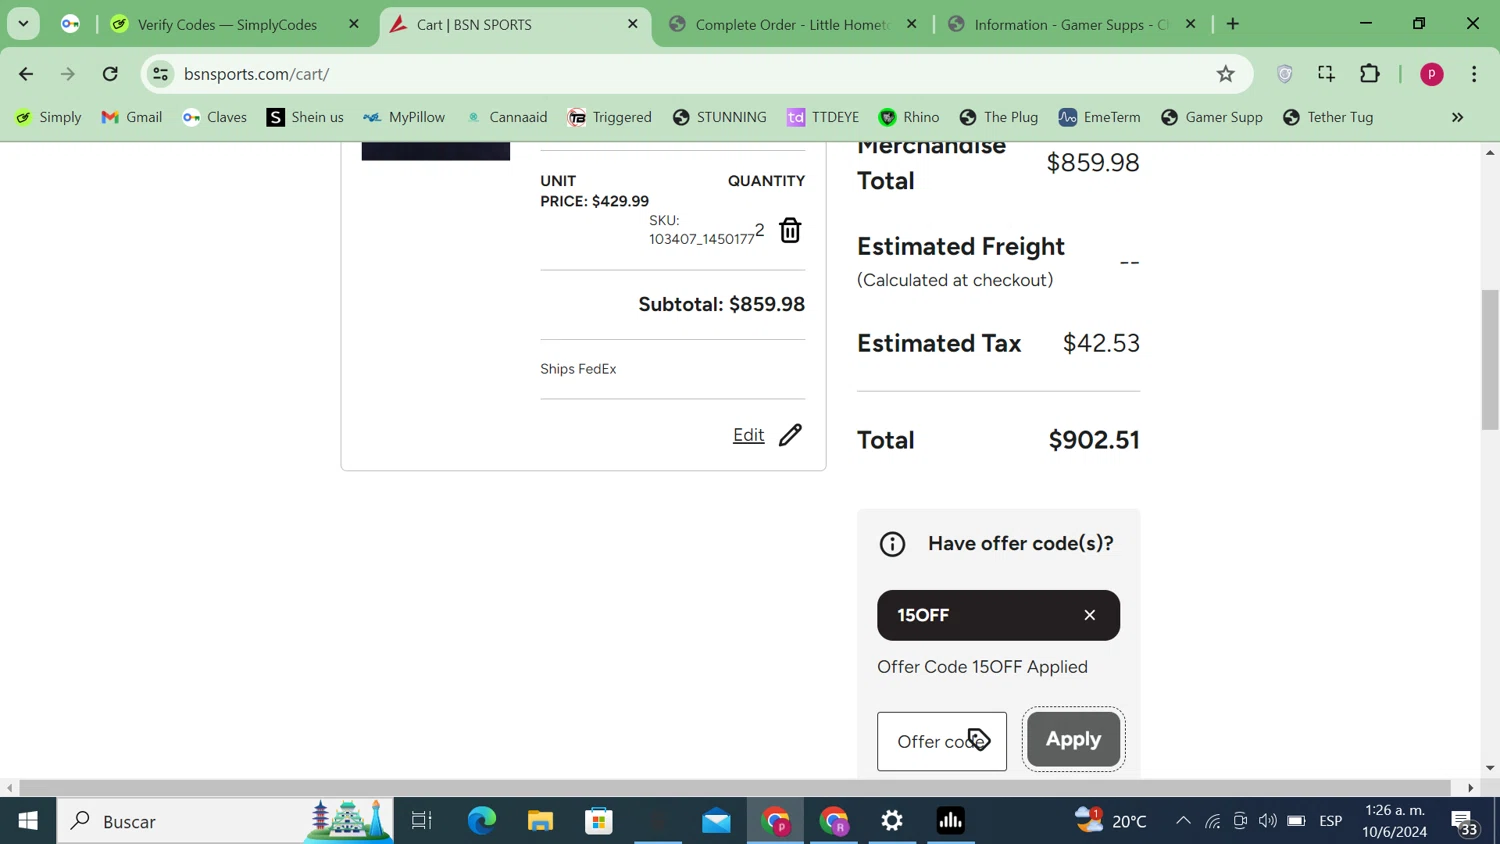Delete the cart item with trash icon
The width and height of the screenshot is (1500, 844).
tap(790, 230)
